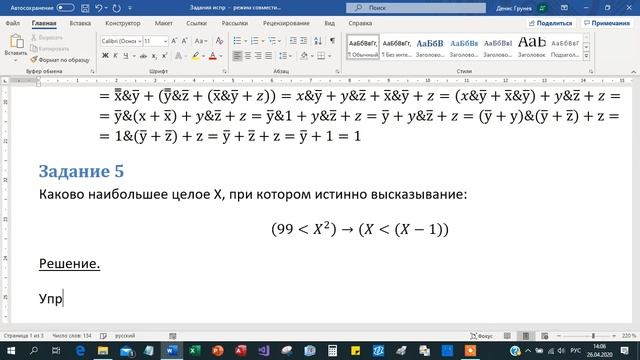Center-align the paragraph

248,56
